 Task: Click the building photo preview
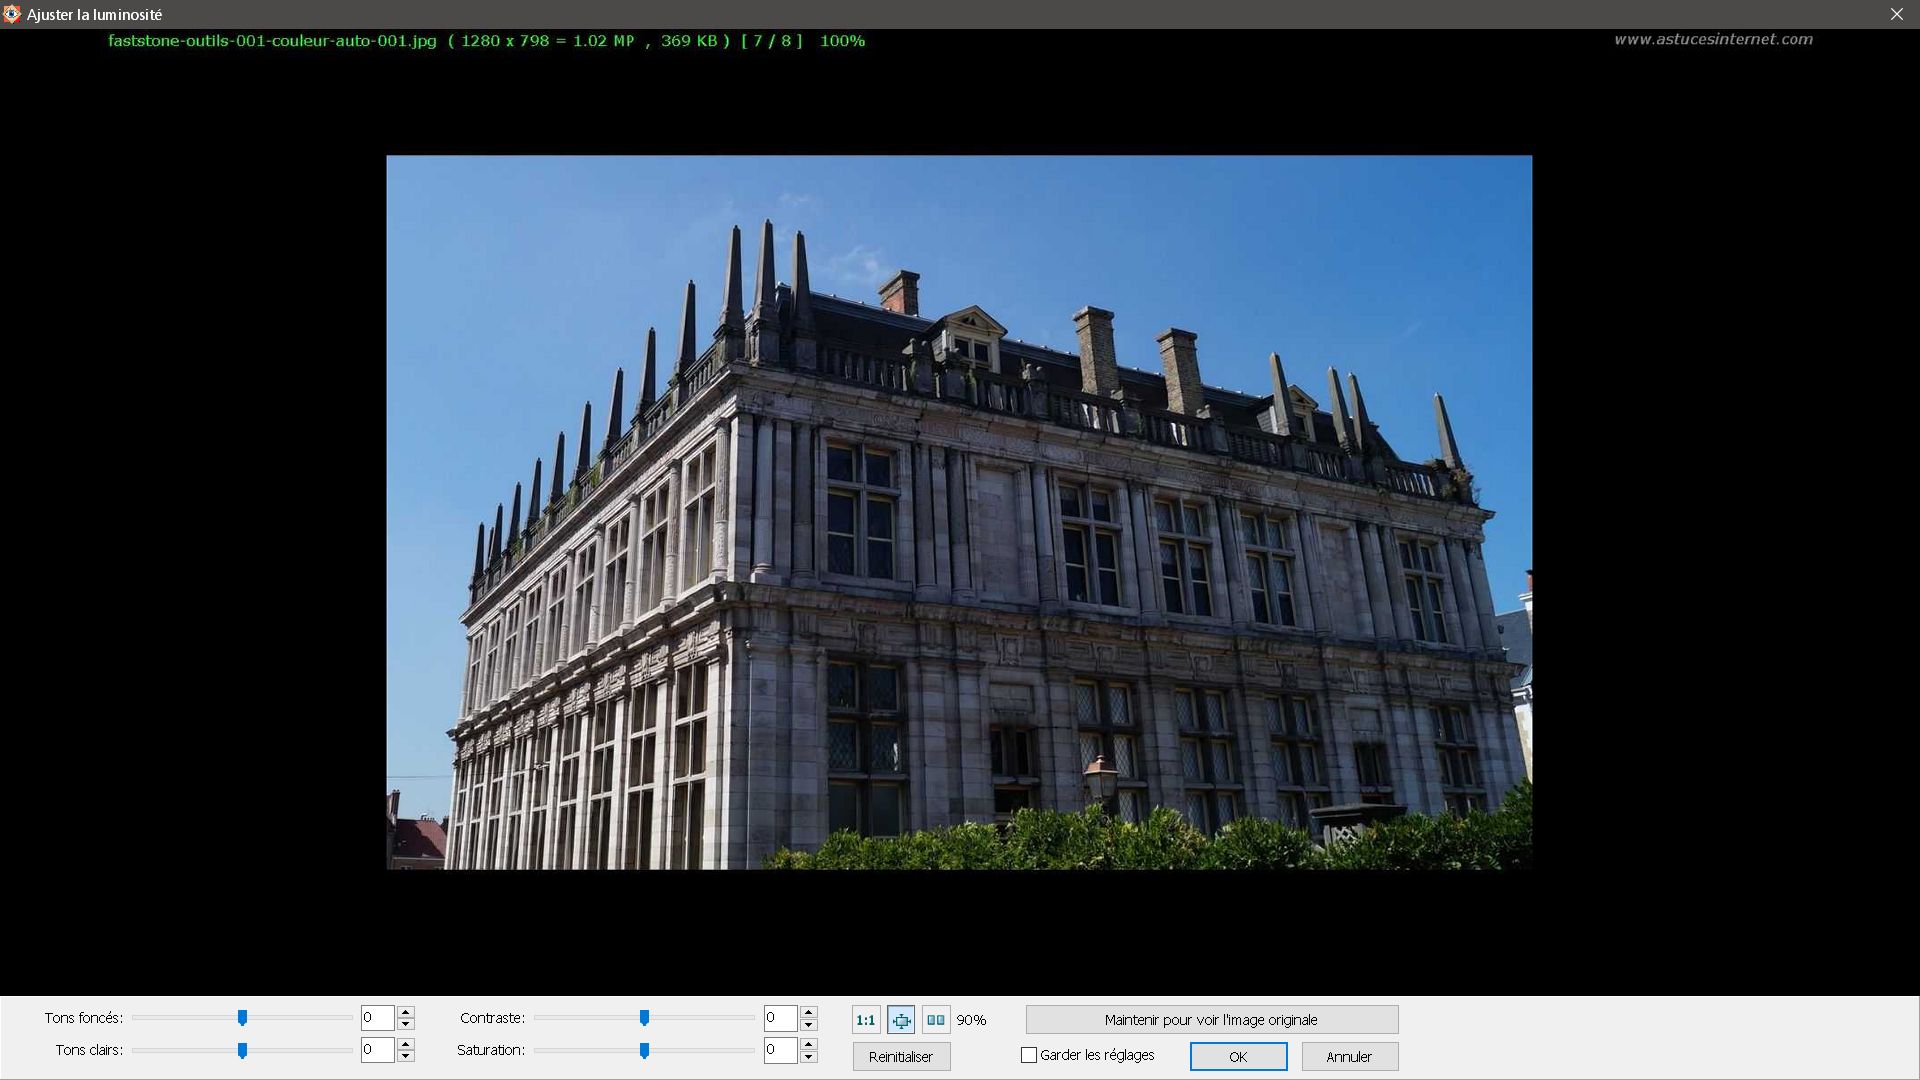tap(959, 512)
